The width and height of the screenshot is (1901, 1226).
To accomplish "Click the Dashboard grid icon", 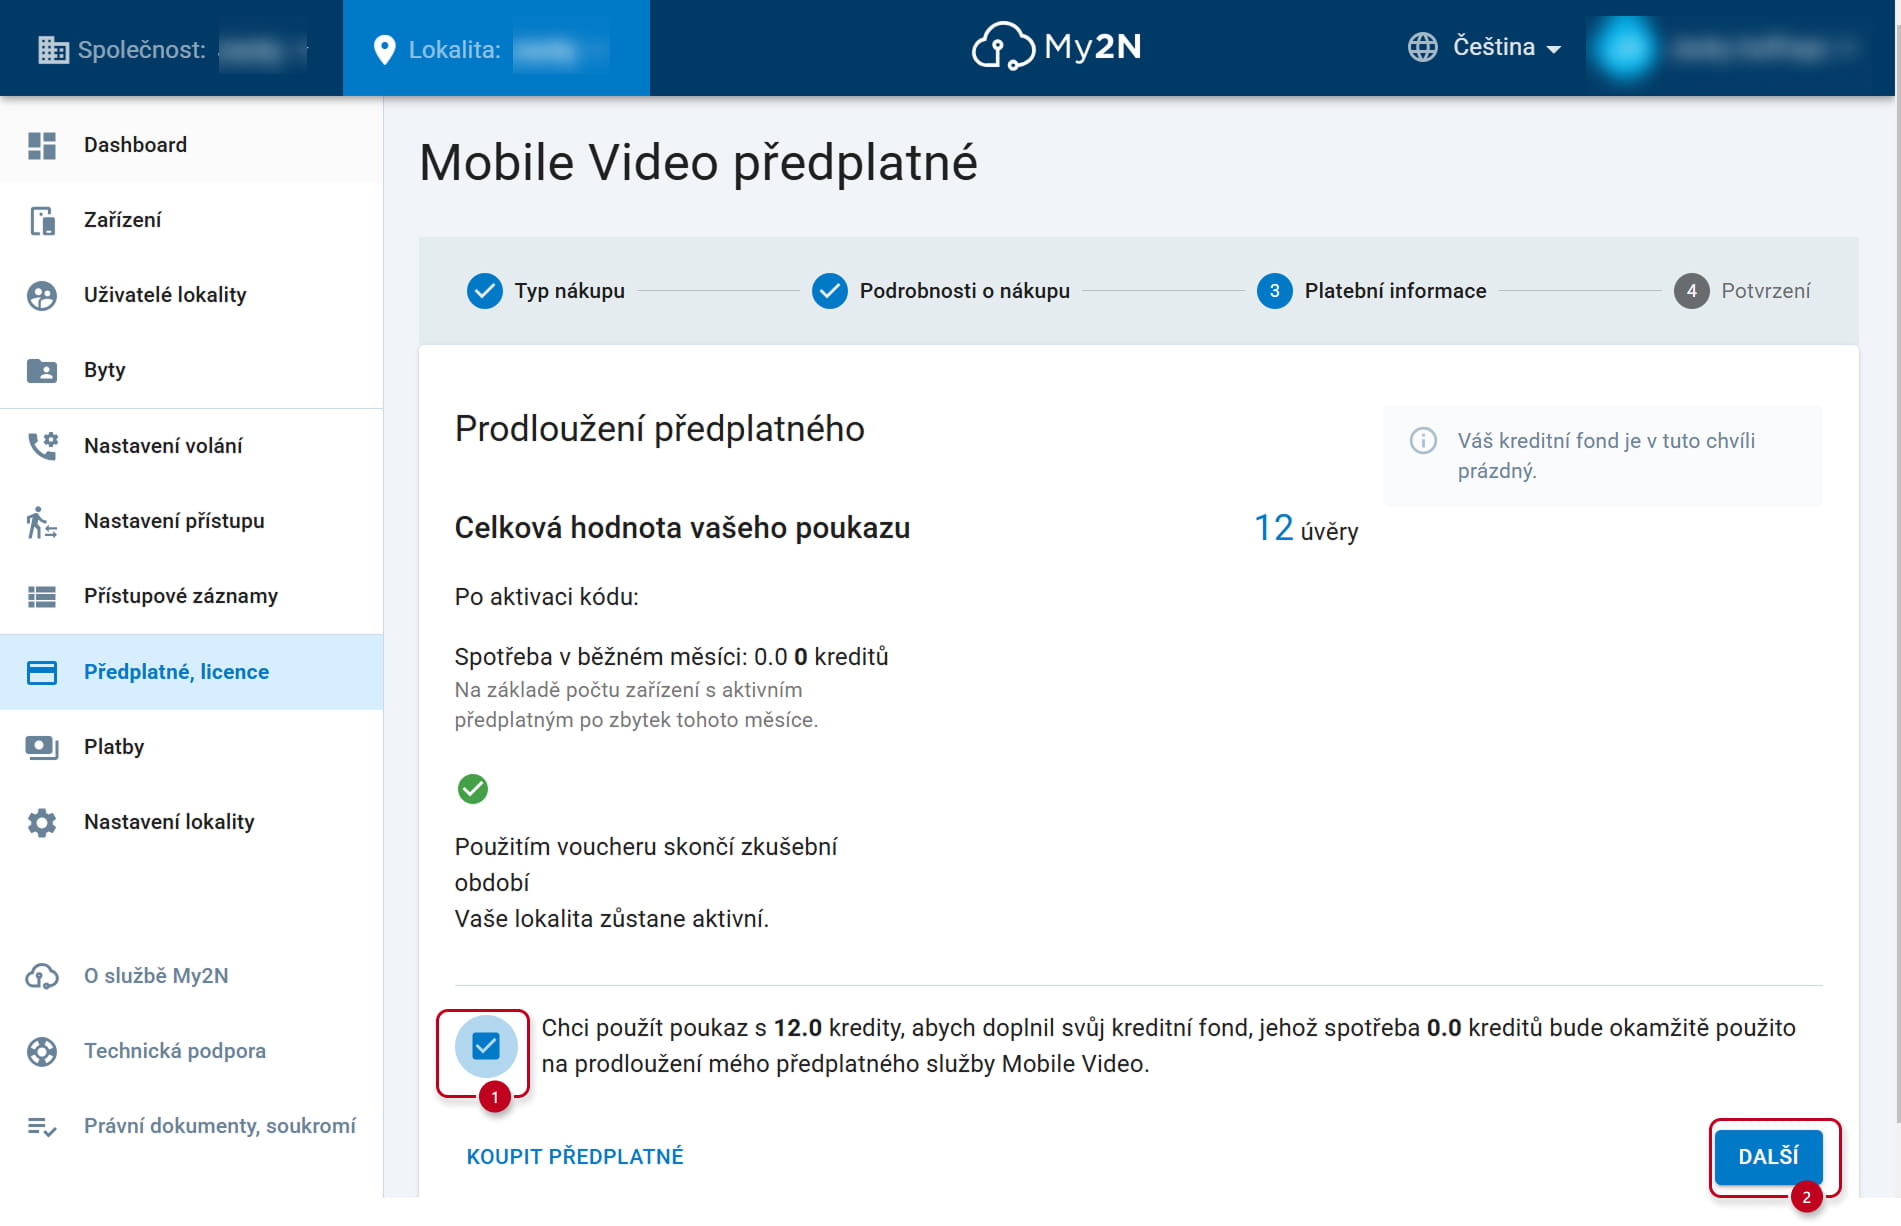I will (x=42, y=145).
